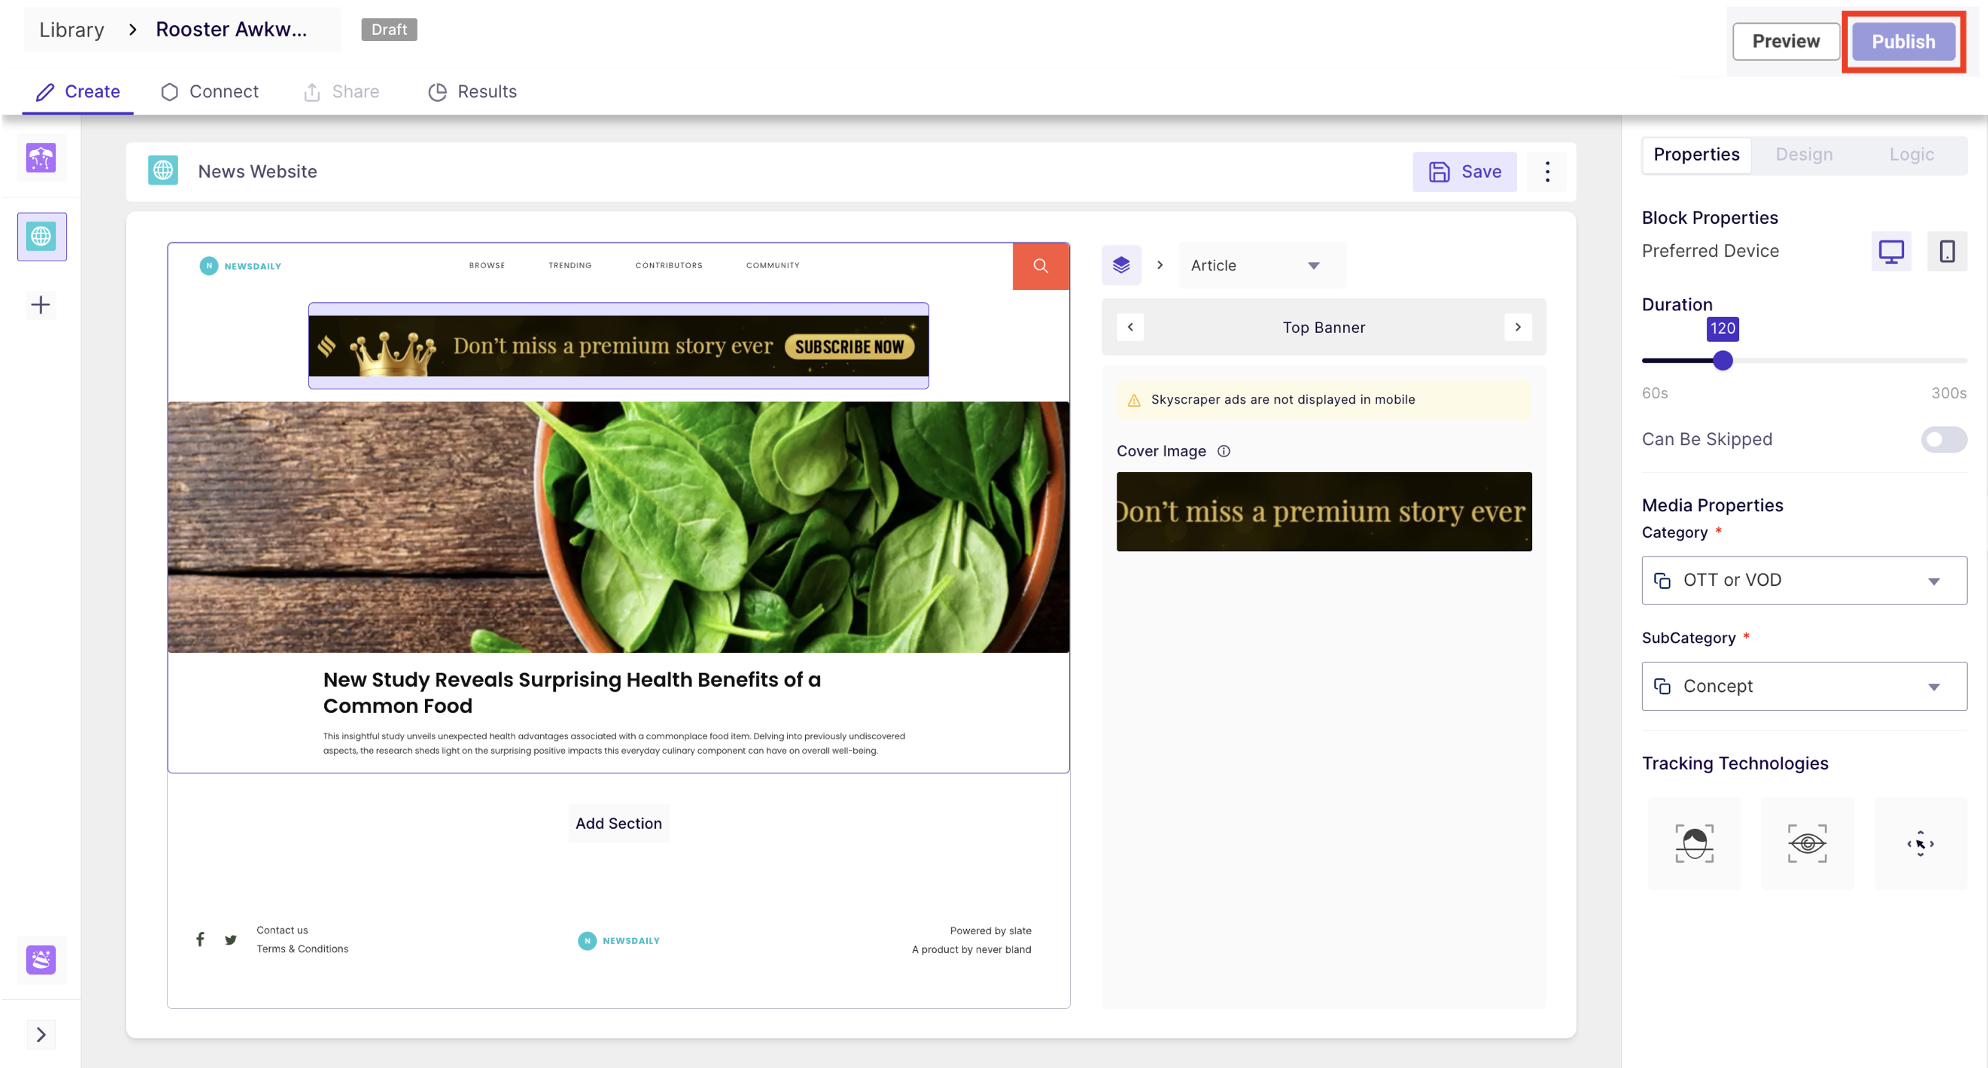Click the Add Section button

[x=618, y=823]
